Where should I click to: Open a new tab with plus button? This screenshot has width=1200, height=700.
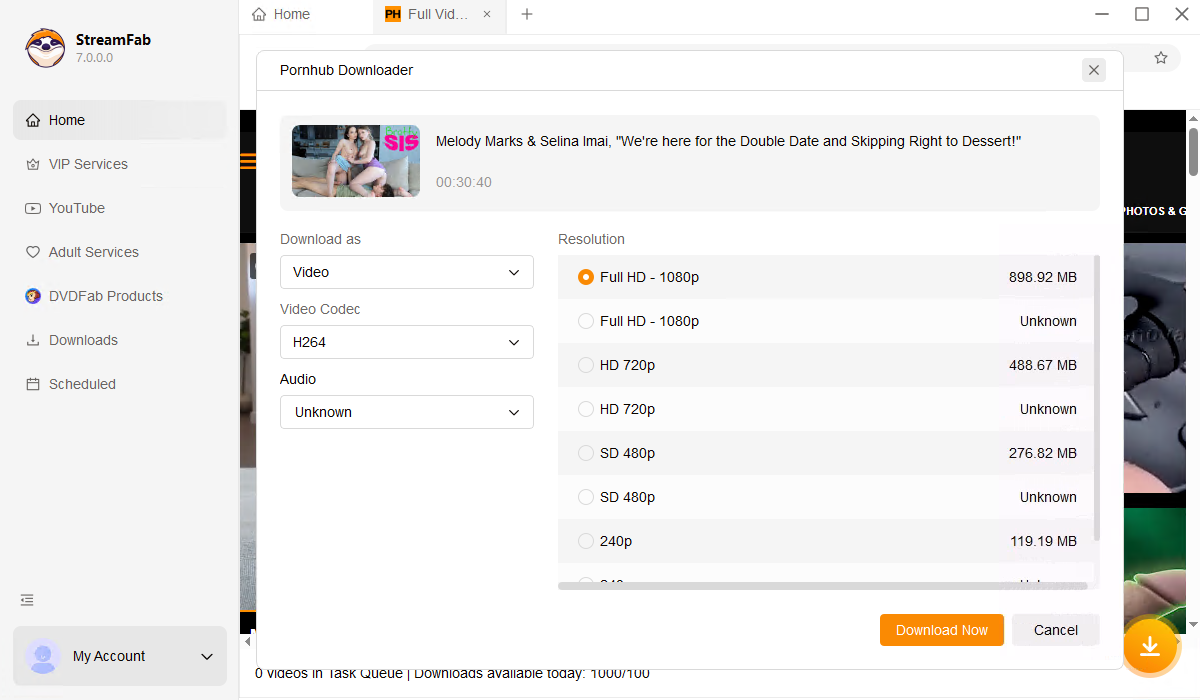(x=527, y=14)
